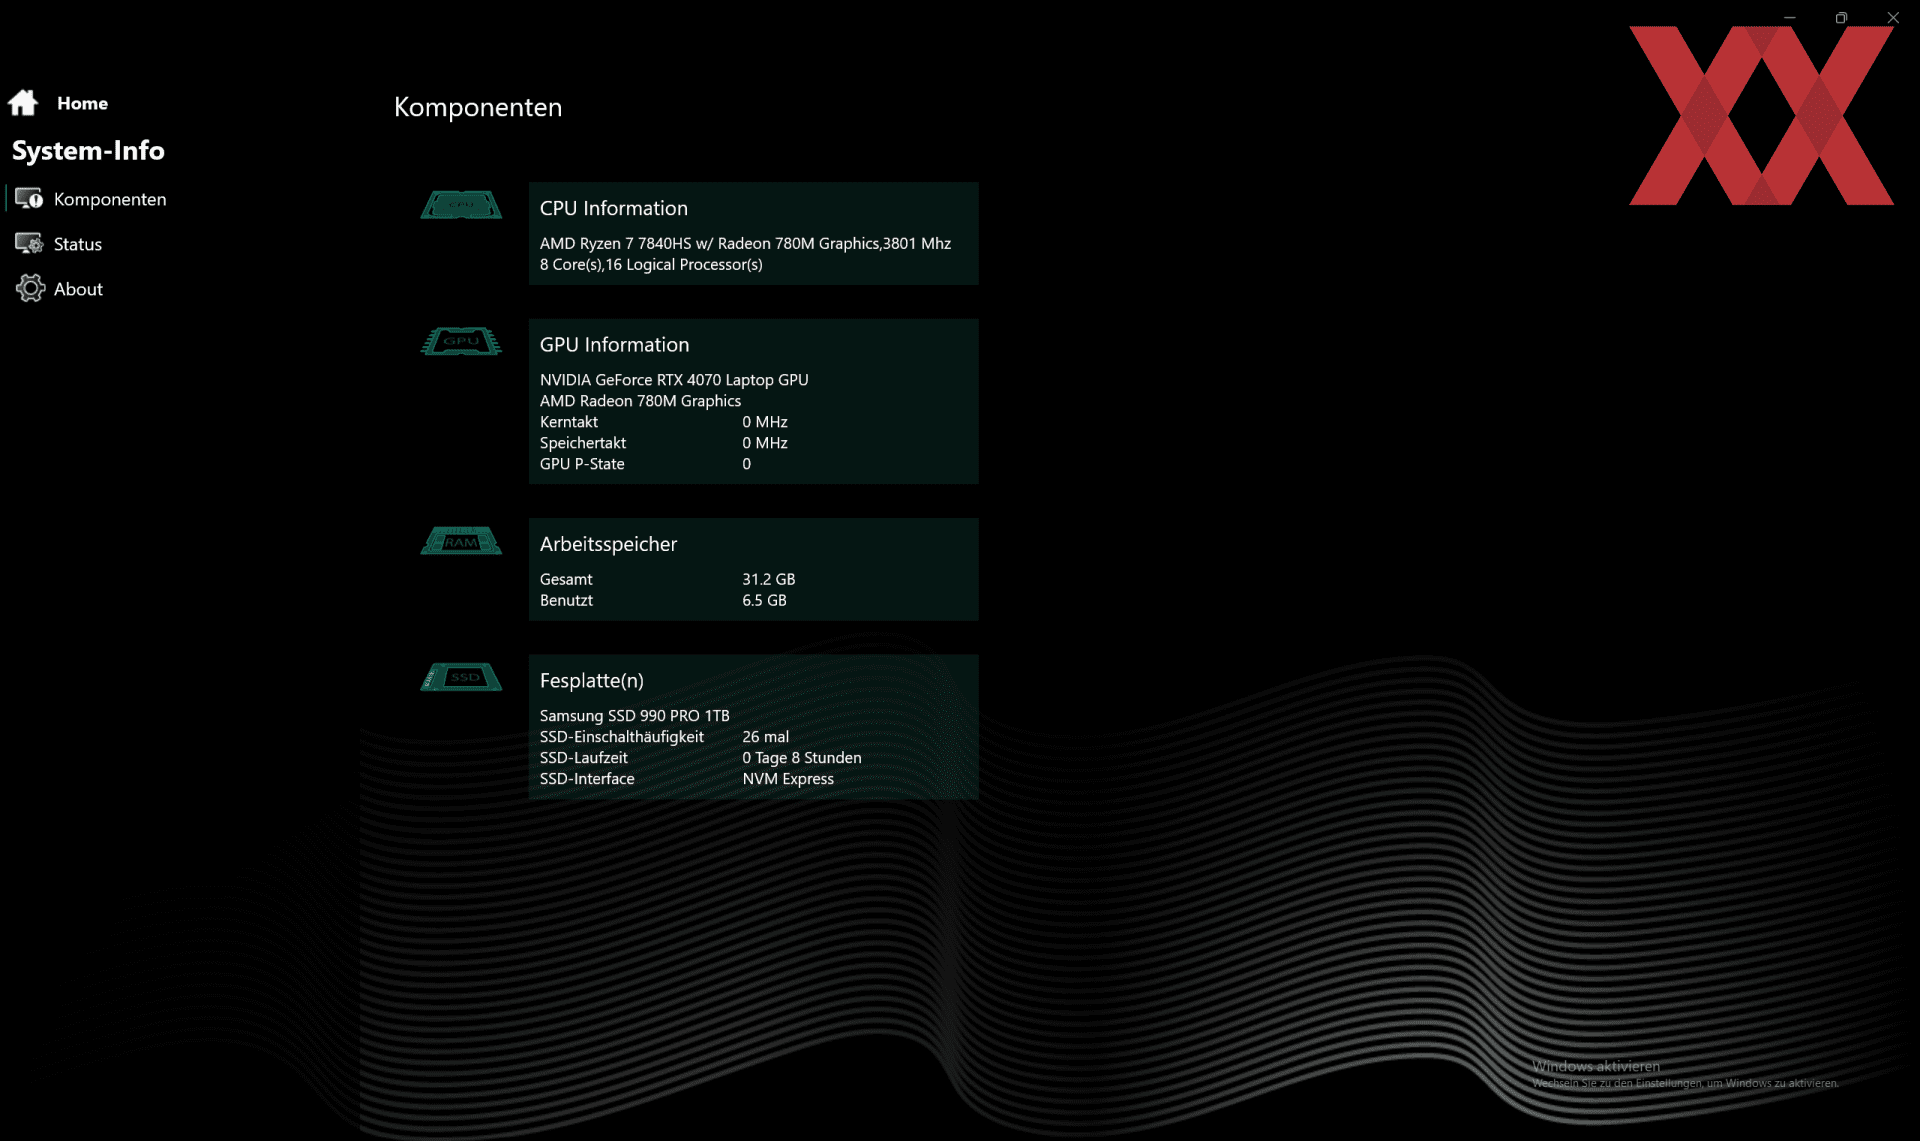Click the GPU chip icon
The width and height of the screenshot is (1920, 1141).
[461, 341]
